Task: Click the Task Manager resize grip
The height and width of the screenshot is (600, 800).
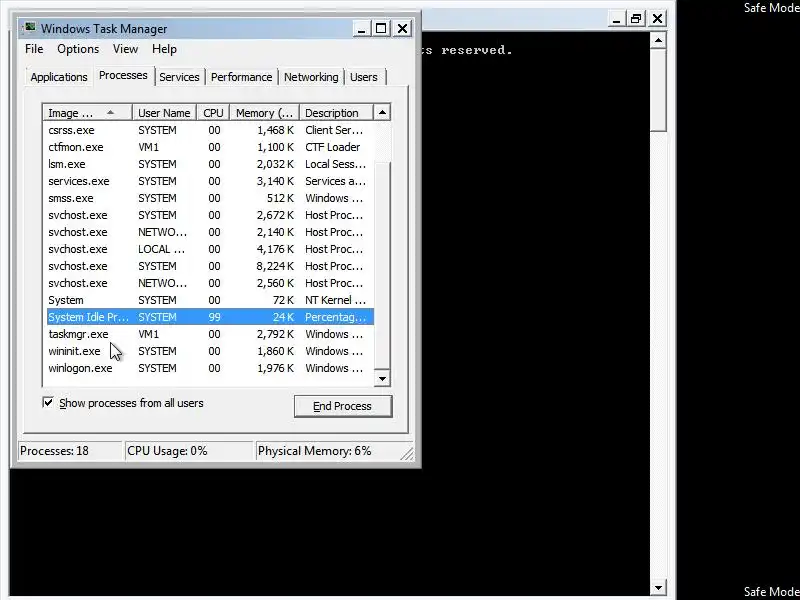Action: click(408, 454)
